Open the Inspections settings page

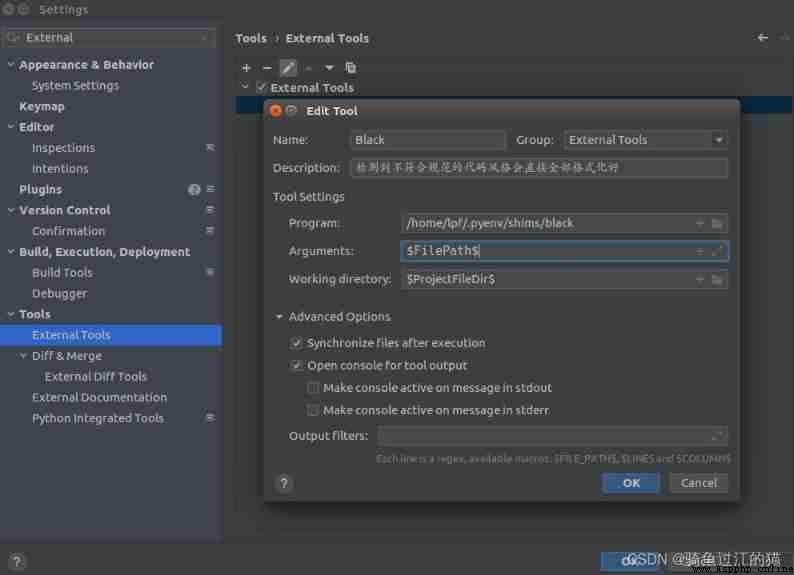pyautogui.click(x=63, y=148)
